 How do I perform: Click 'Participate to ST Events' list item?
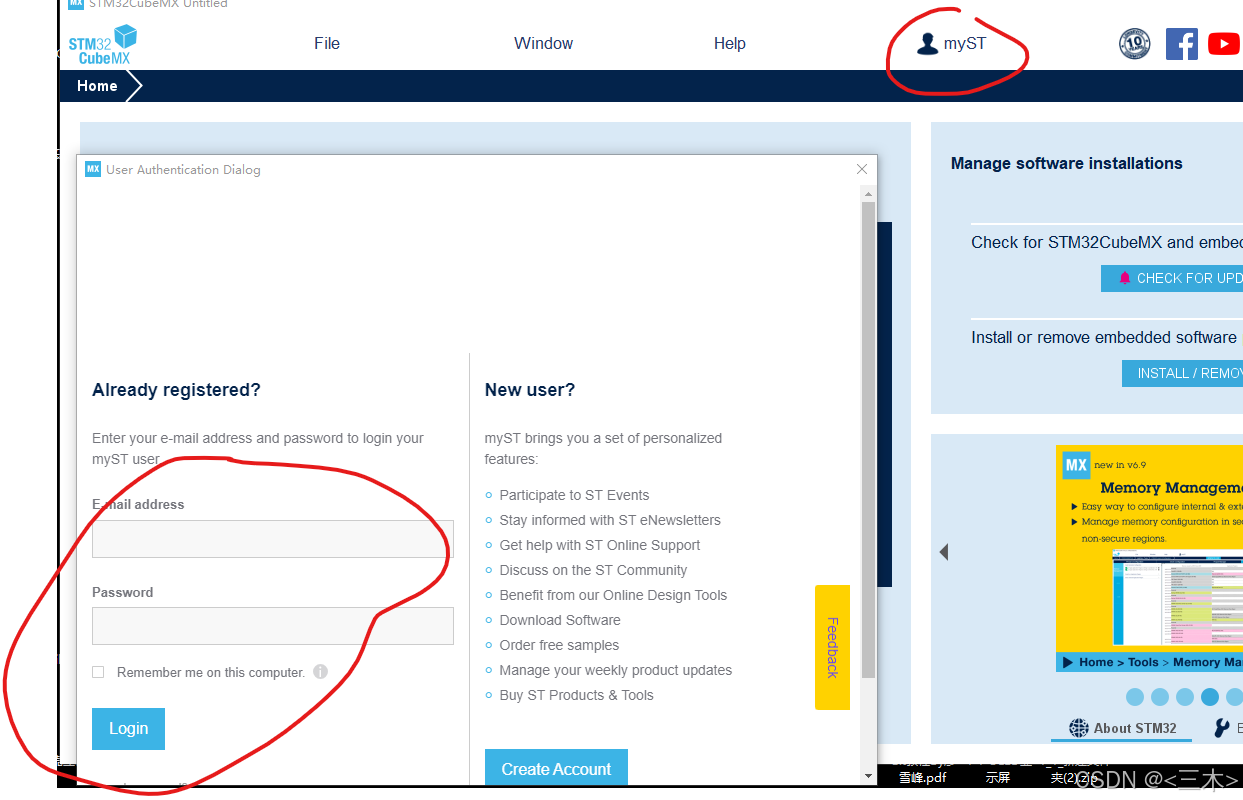tap(574, 495)
